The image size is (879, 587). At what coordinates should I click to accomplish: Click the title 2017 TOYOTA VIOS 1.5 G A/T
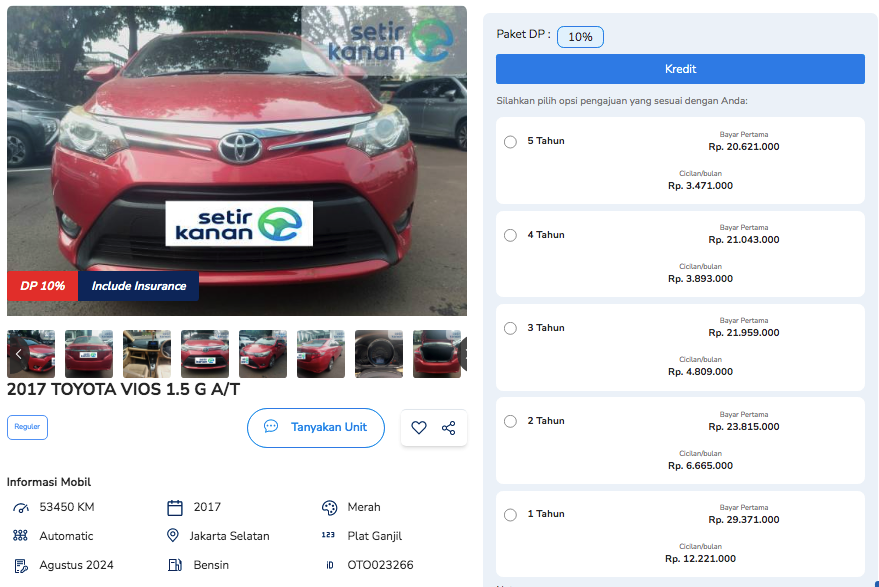coord(123,389)
